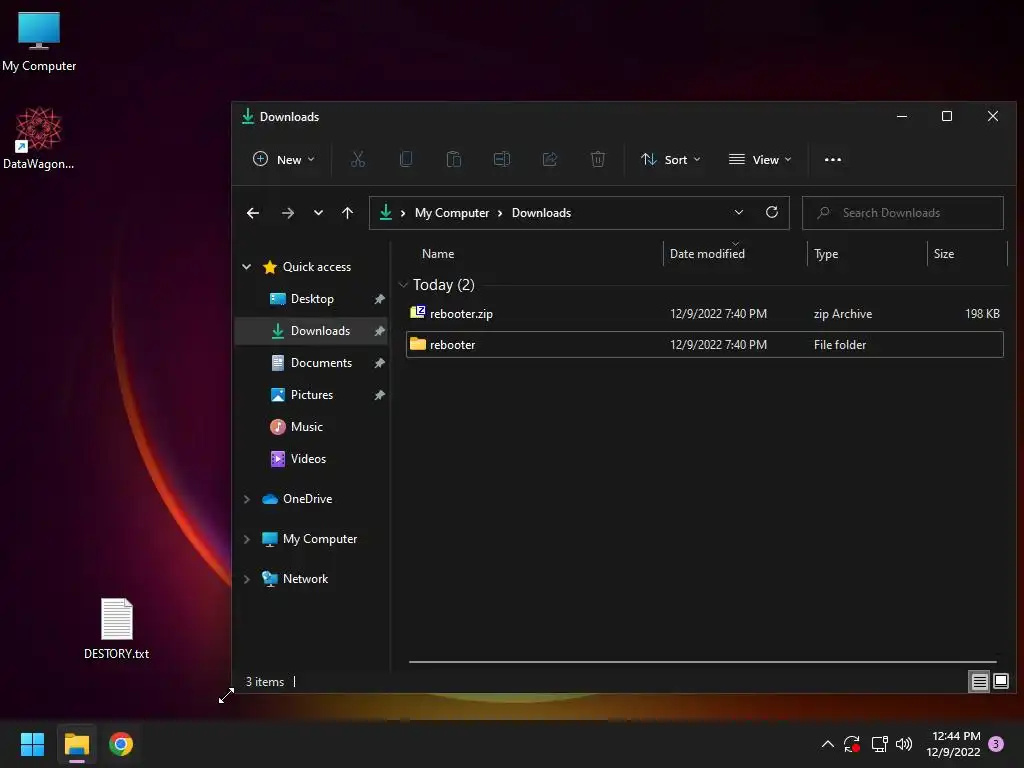The height and width of the screenshot is (768, 1024).
Task: Click the Share icon in toolbar
Action: tap(550, 159)
